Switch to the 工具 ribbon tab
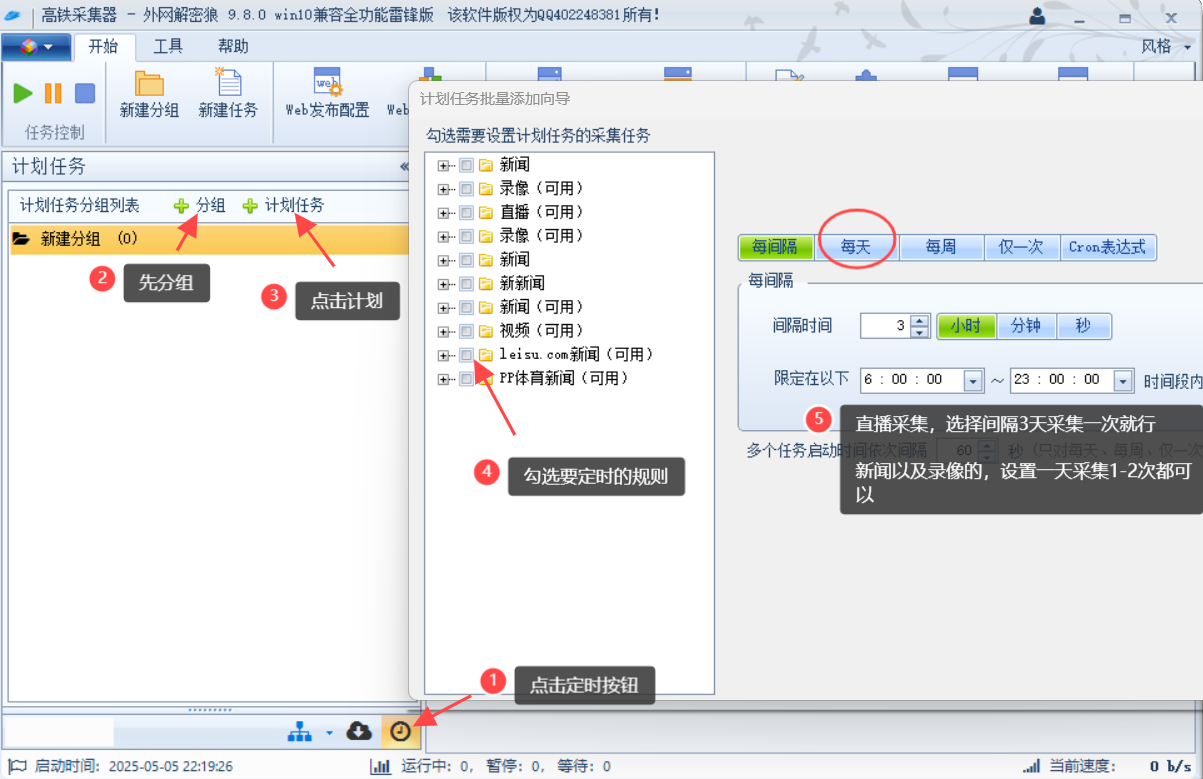Image resolution: width=1203 pixels, height=779 pixels. pos(168,46)
